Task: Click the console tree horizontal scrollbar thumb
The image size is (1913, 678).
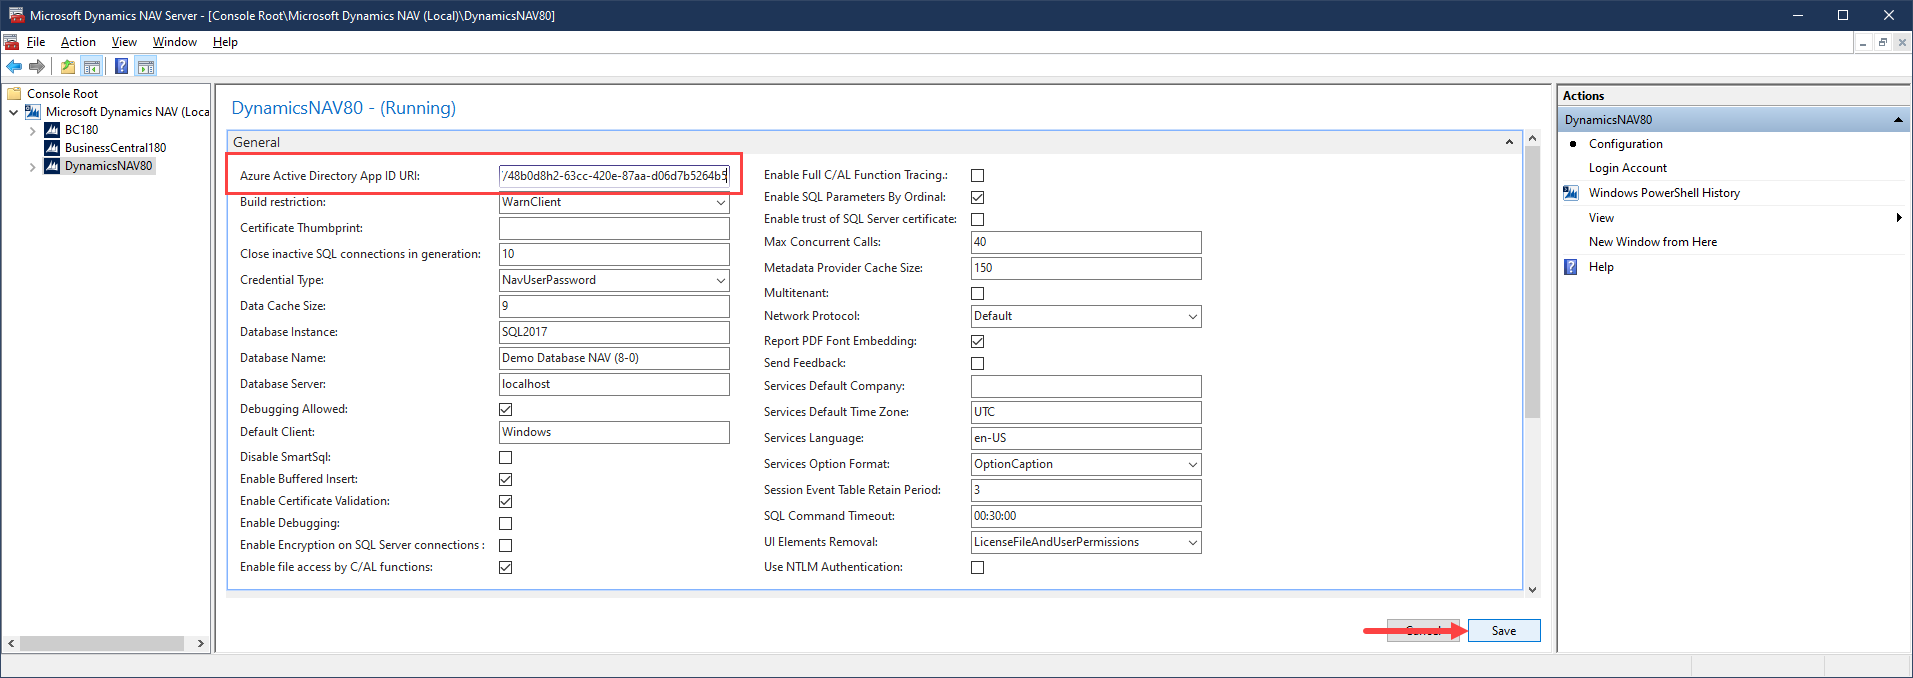Action: (x=102, y=644)
